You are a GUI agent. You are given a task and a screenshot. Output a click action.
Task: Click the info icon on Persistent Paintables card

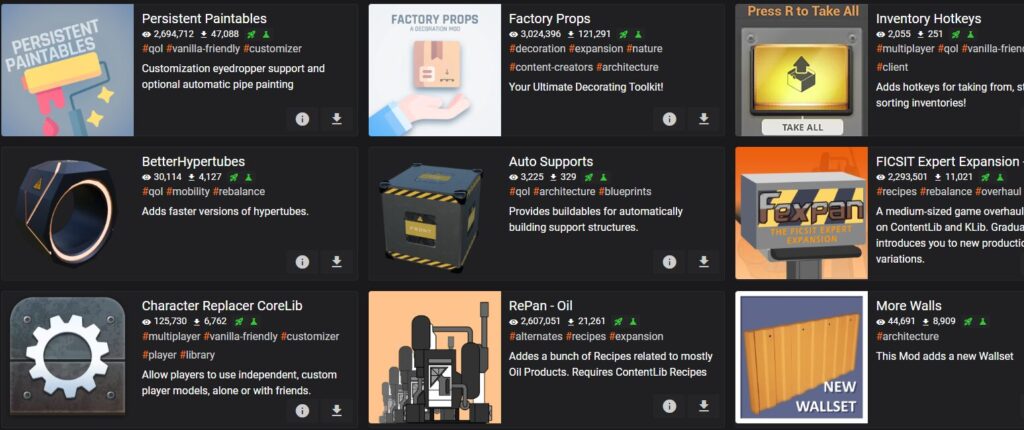(302, 119)
